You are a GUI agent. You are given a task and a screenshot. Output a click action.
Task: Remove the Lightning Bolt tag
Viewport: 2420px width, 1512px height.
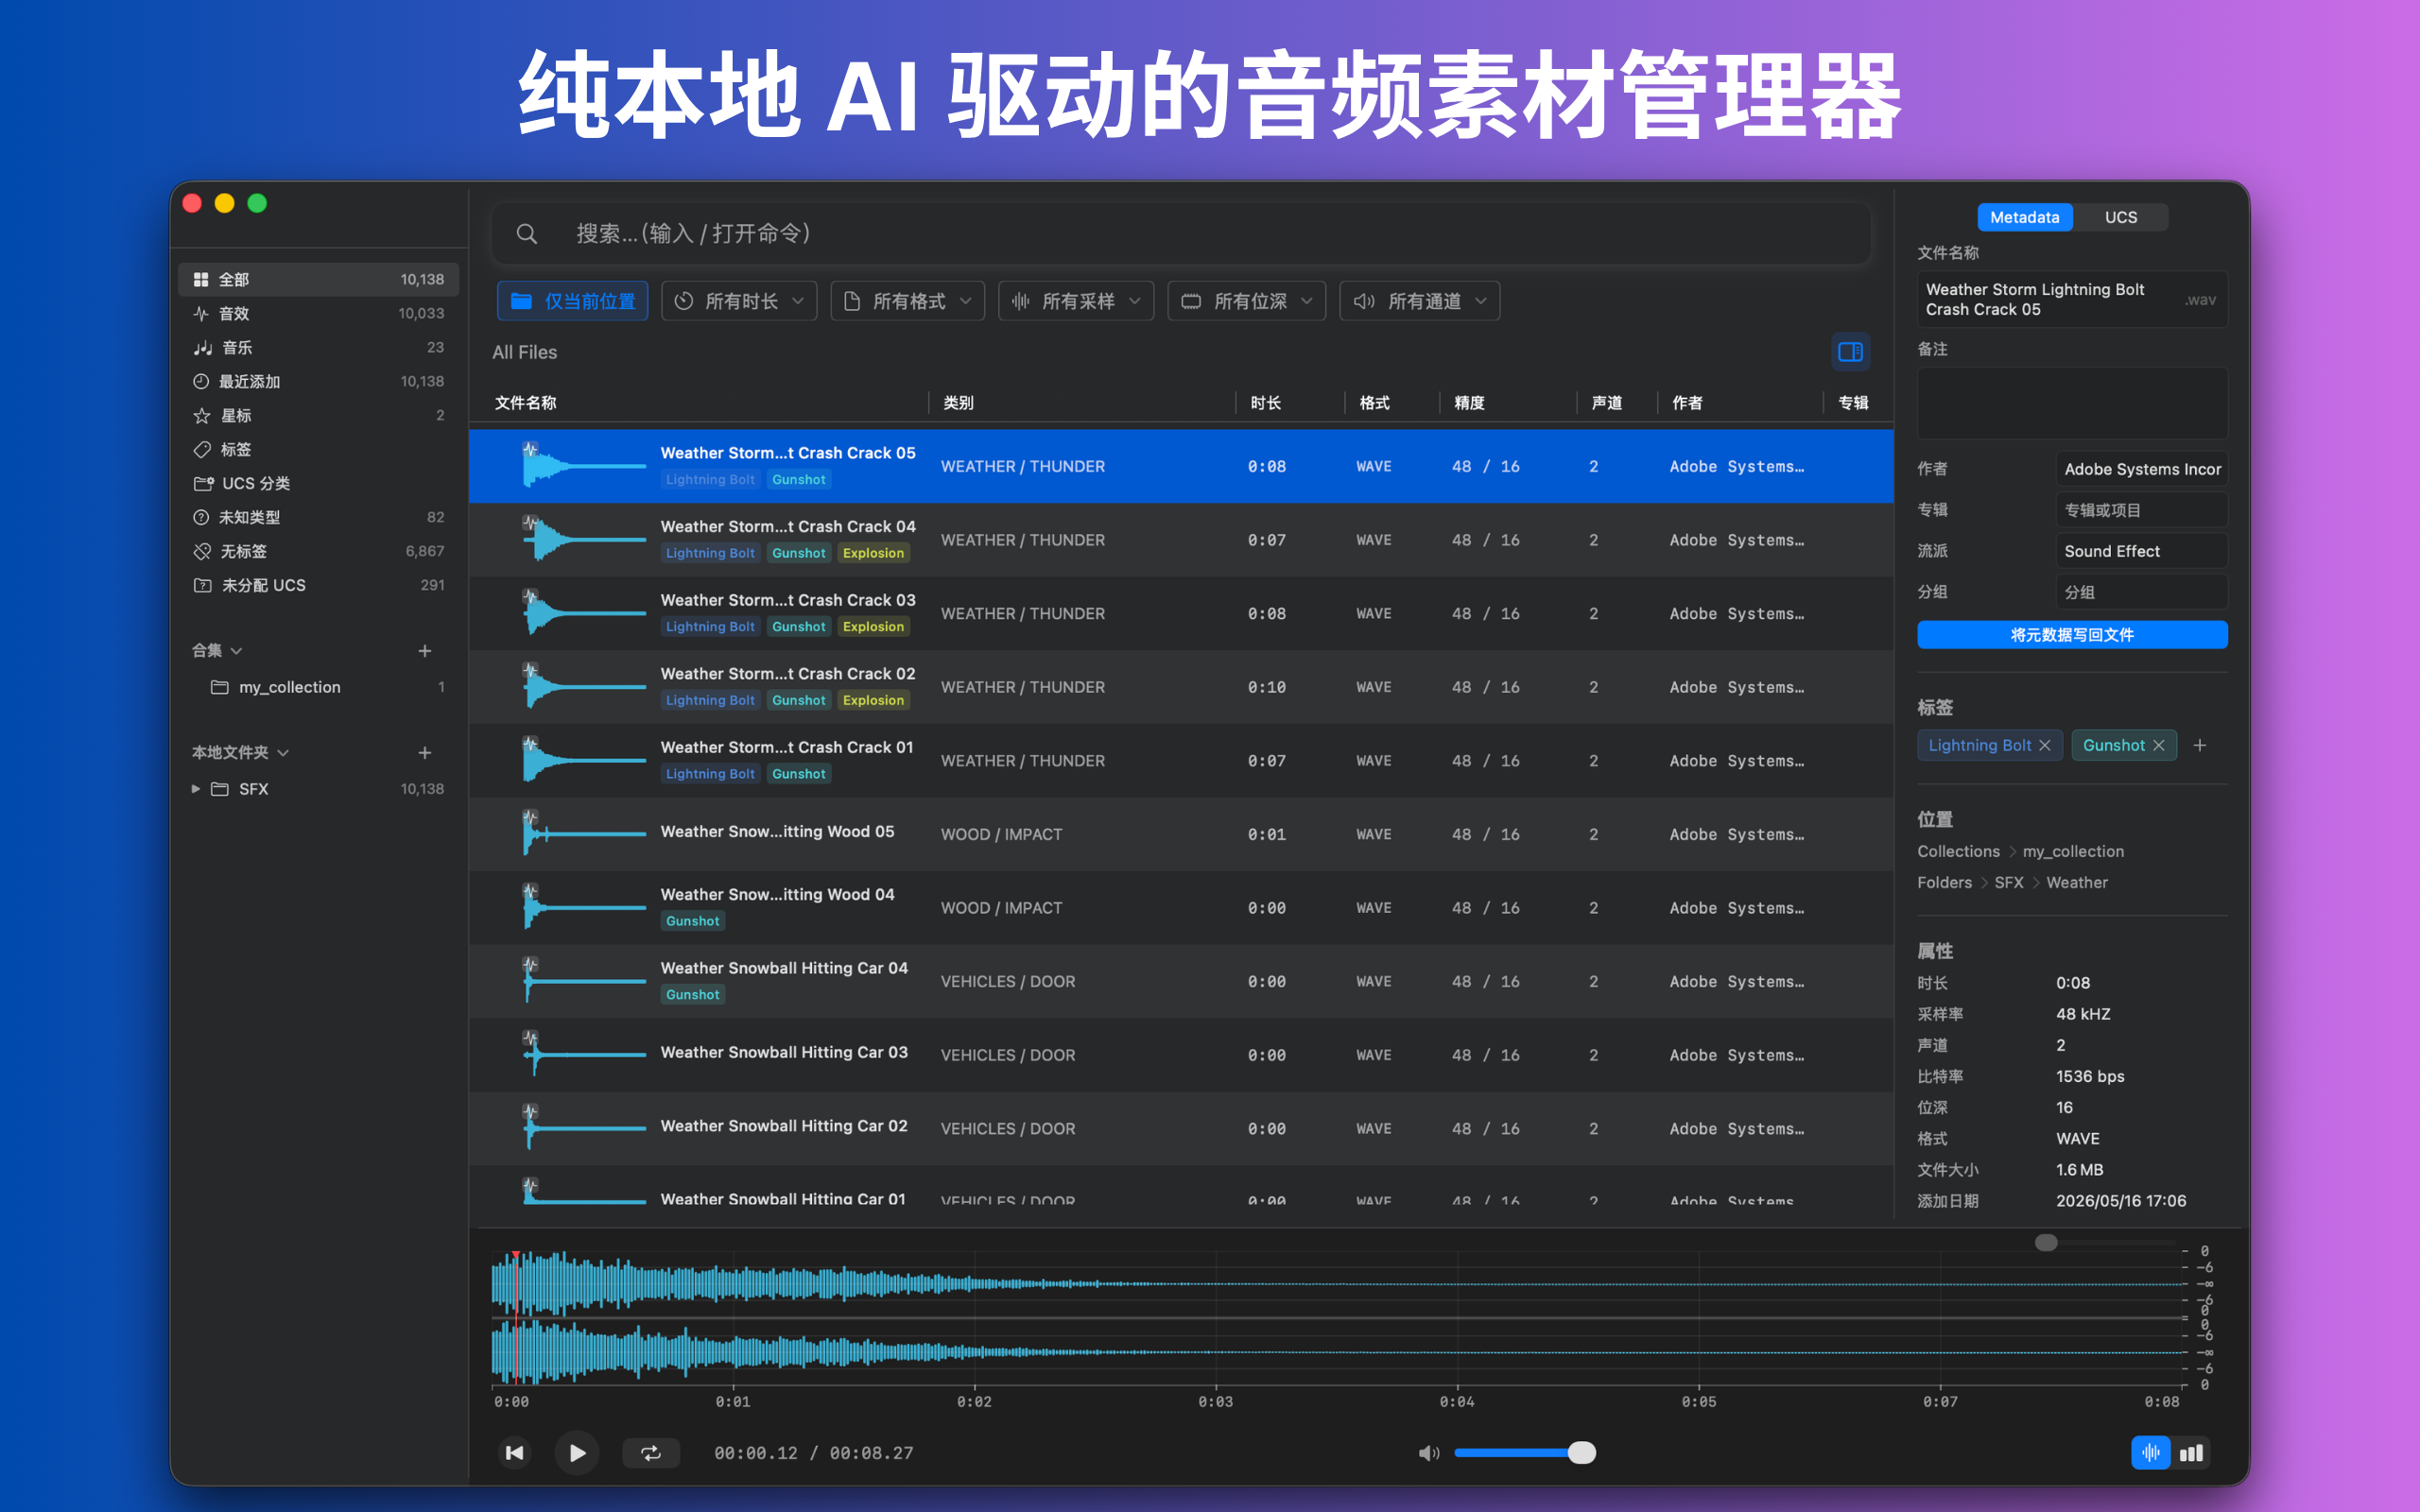(x=2045, y=745)
